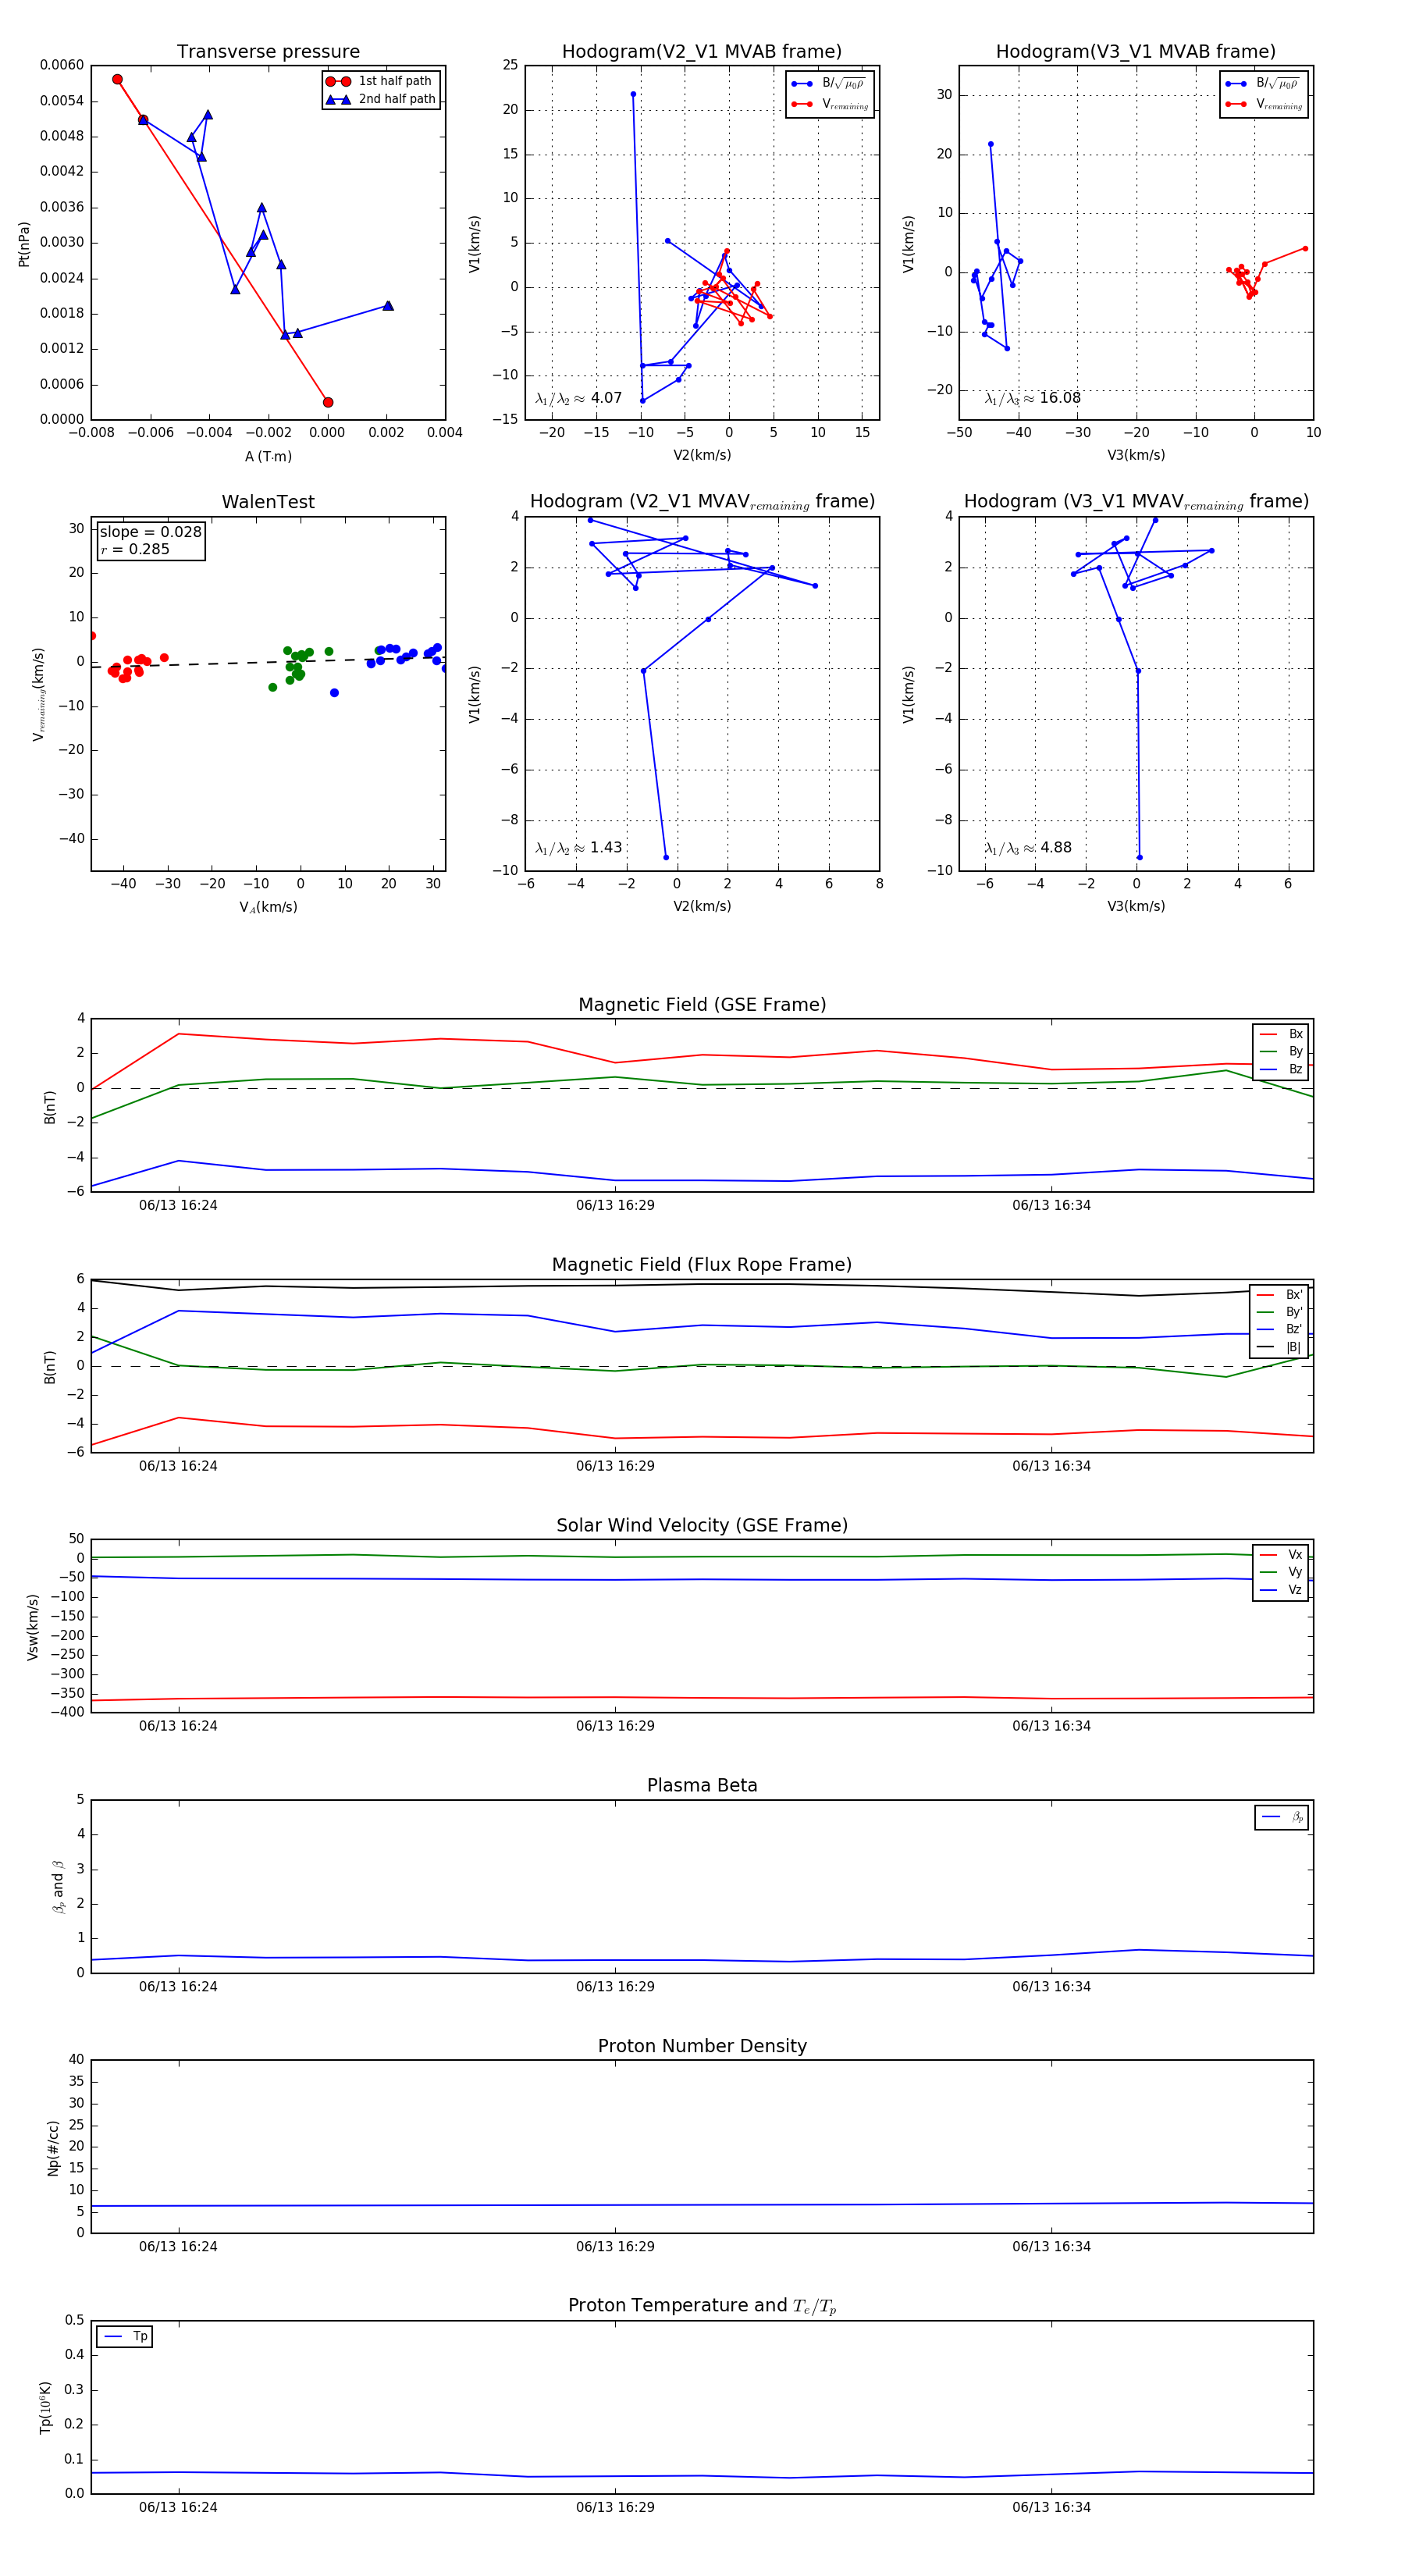Select the Bx legend entry in GSE plot
Image resolution: width=1405 pixels, height=2576 pixels.
[x=1281, y=1034]
